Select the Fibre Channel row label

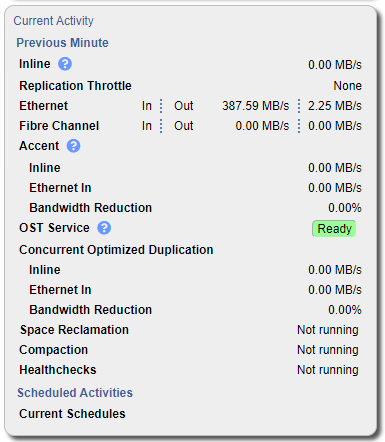[x=59, y=126]
